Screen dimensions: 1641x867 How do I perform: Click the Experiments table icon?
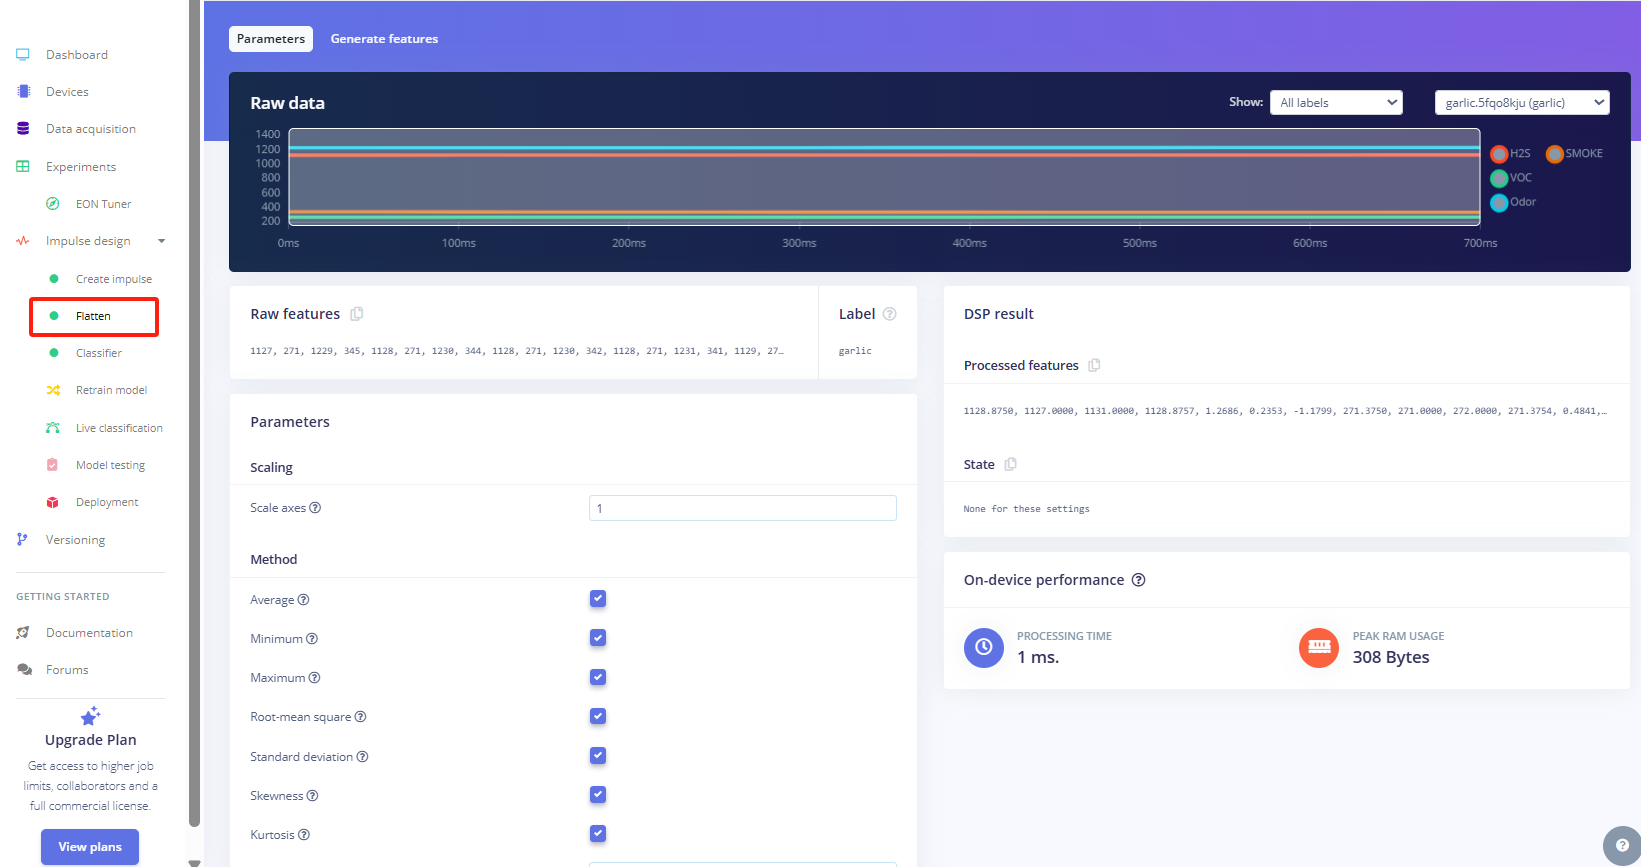point(23,167)
